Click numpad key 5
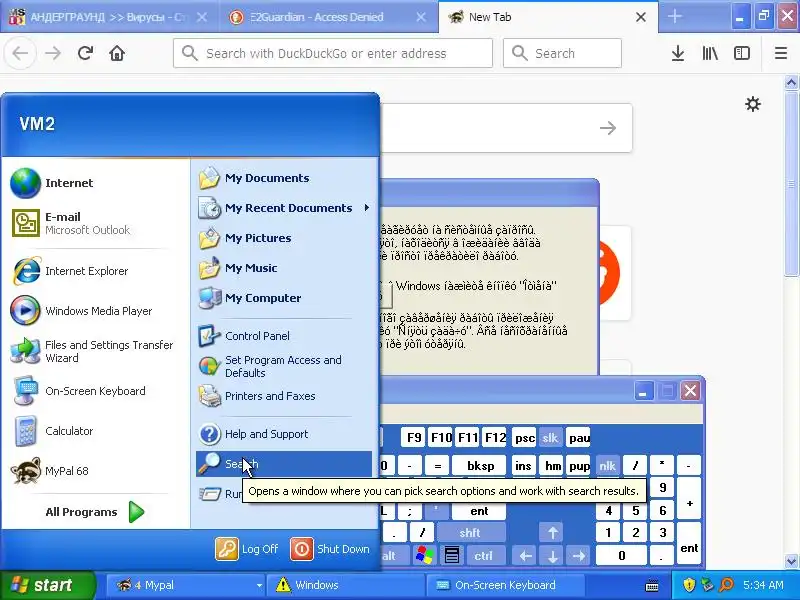The width and height of the screenshot is (800, 600). [635, 510]
